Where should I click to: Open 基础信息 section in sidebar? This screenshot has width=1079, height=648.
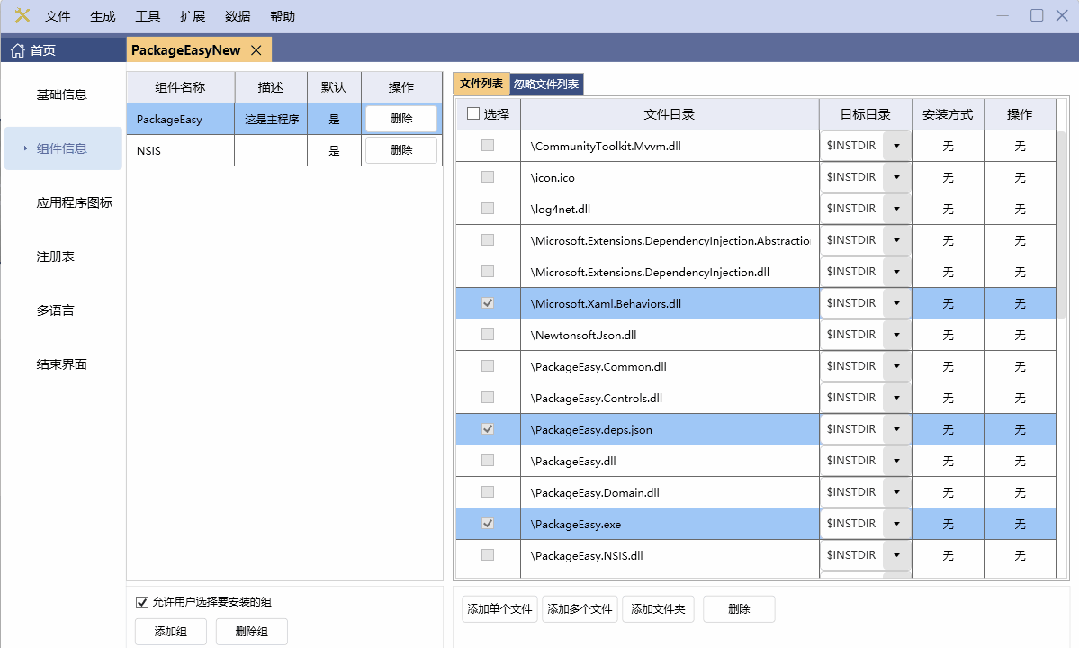[x=62, y=94]
